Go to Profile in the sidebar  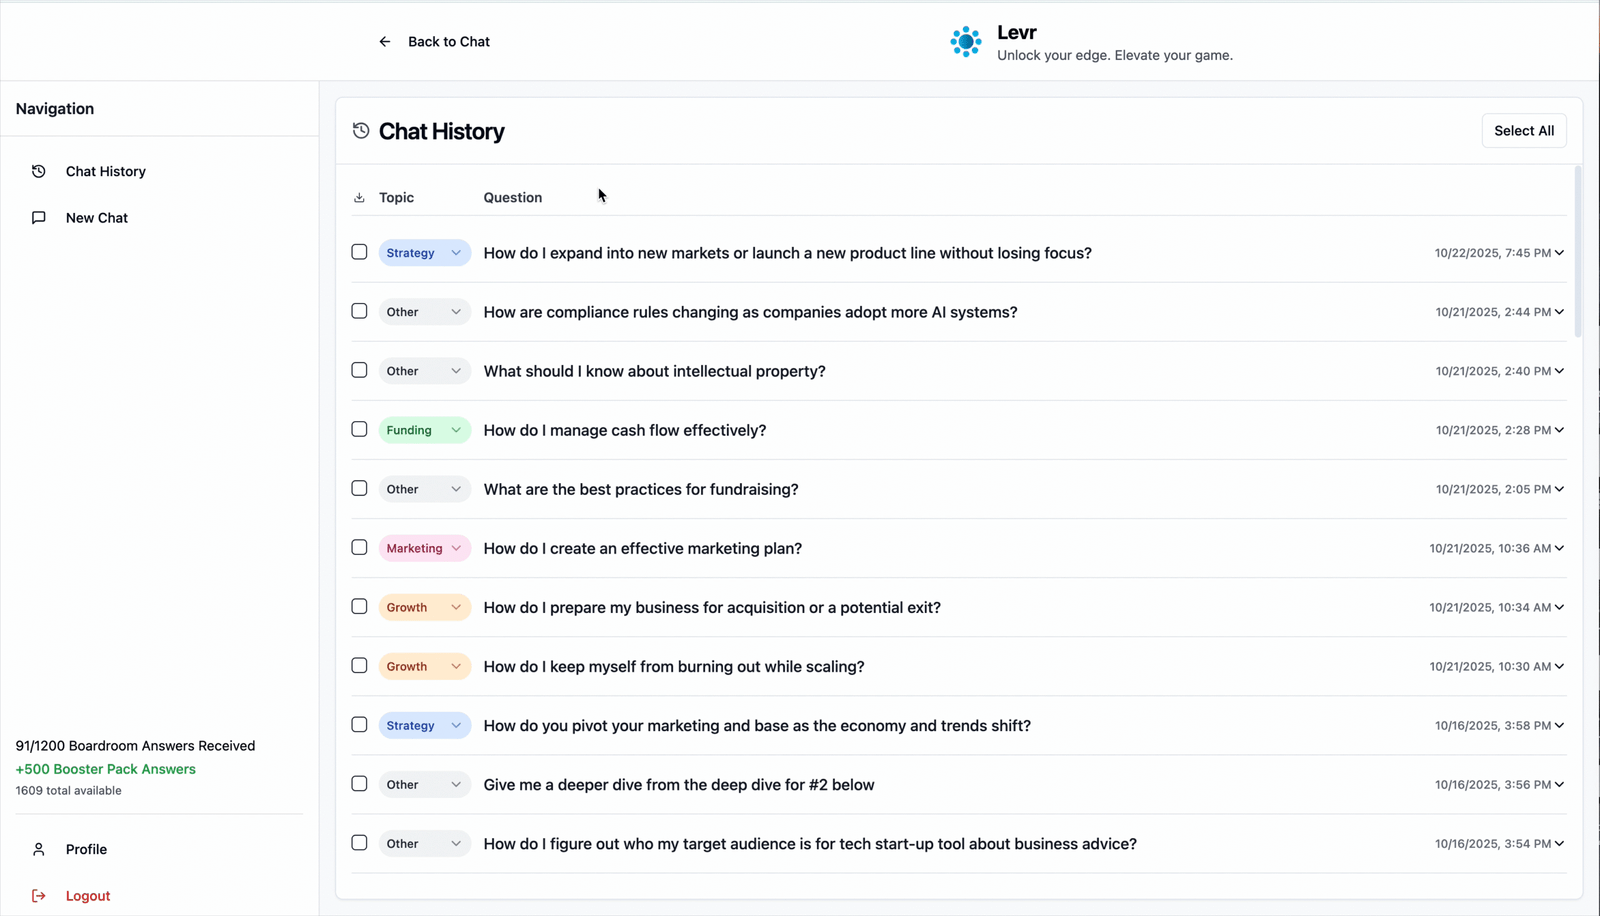coord(86,849)
